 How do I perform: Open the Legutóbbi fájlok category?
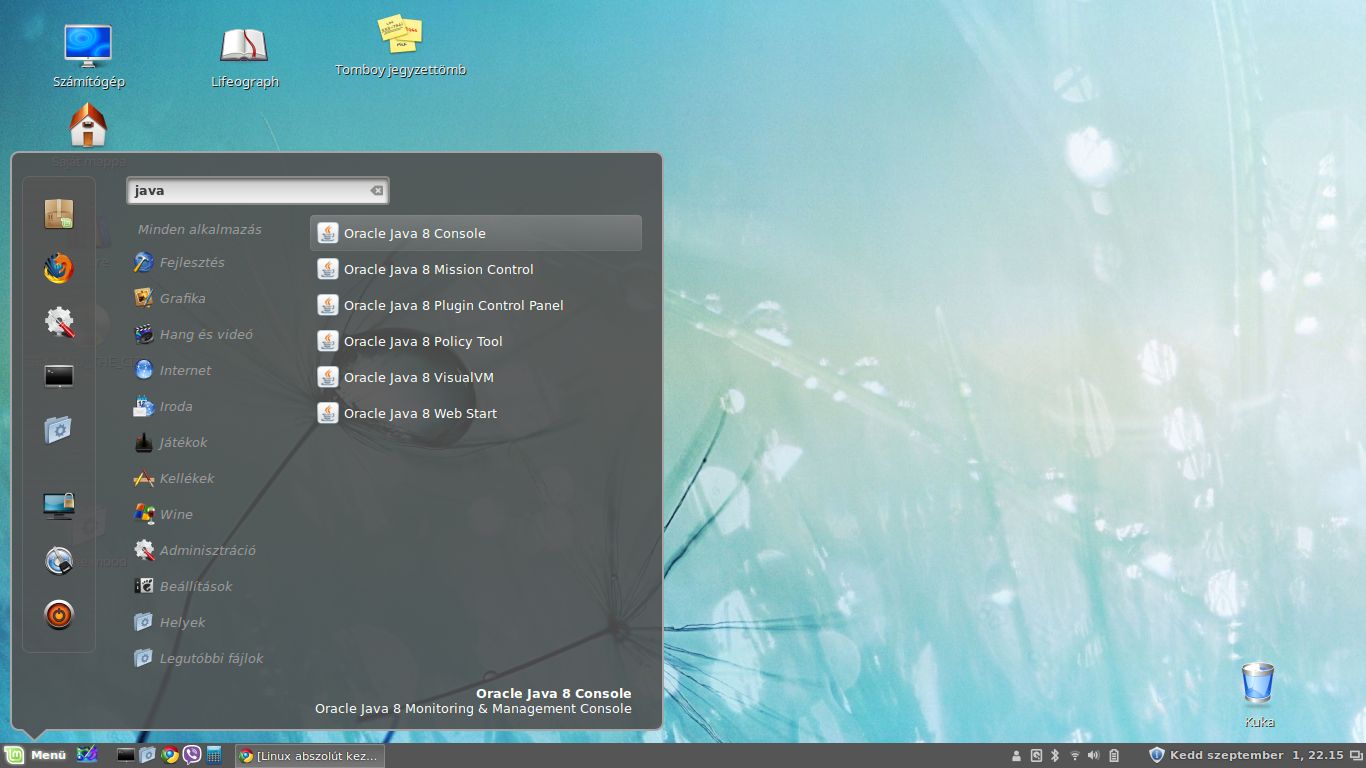(x=211, y=658)
